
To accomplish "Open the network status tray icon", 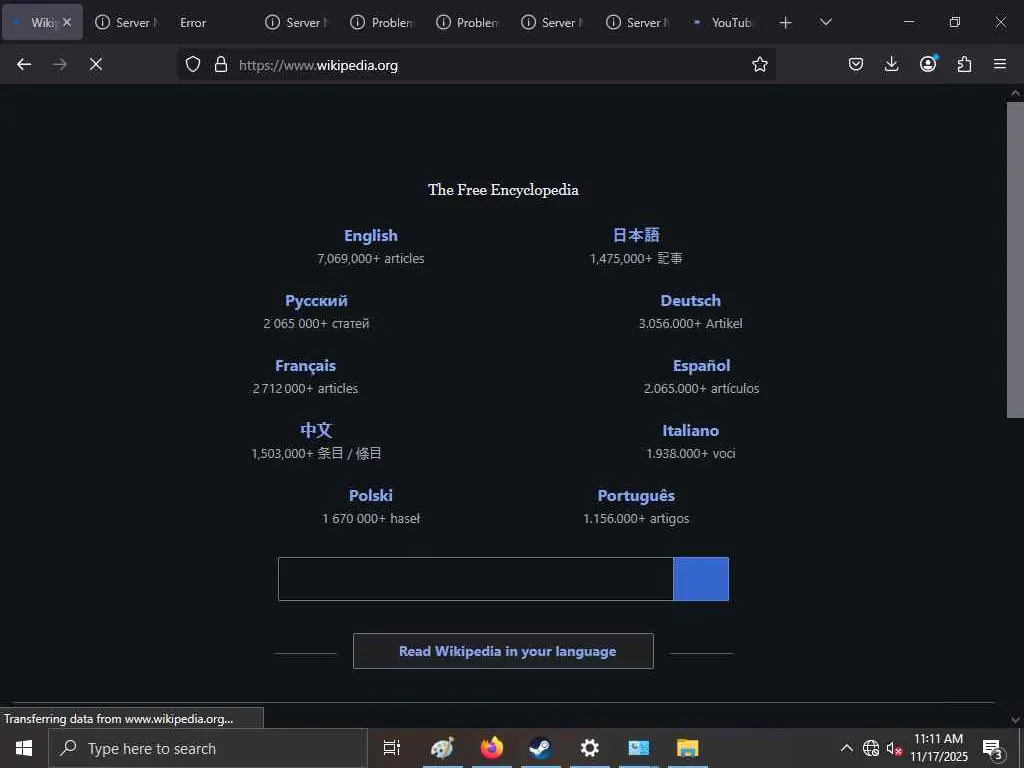I will tap(871, 748).
